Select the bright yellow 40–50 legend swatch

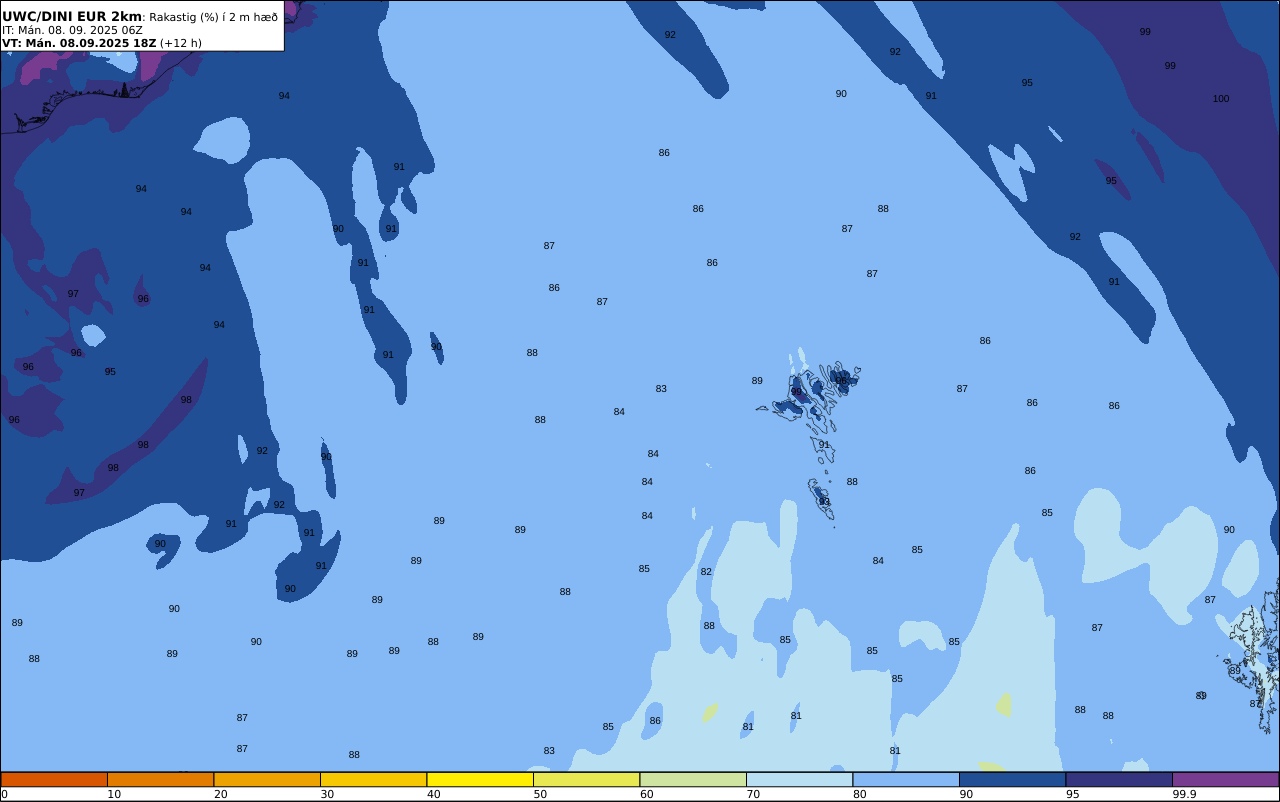tap(480, 779)
